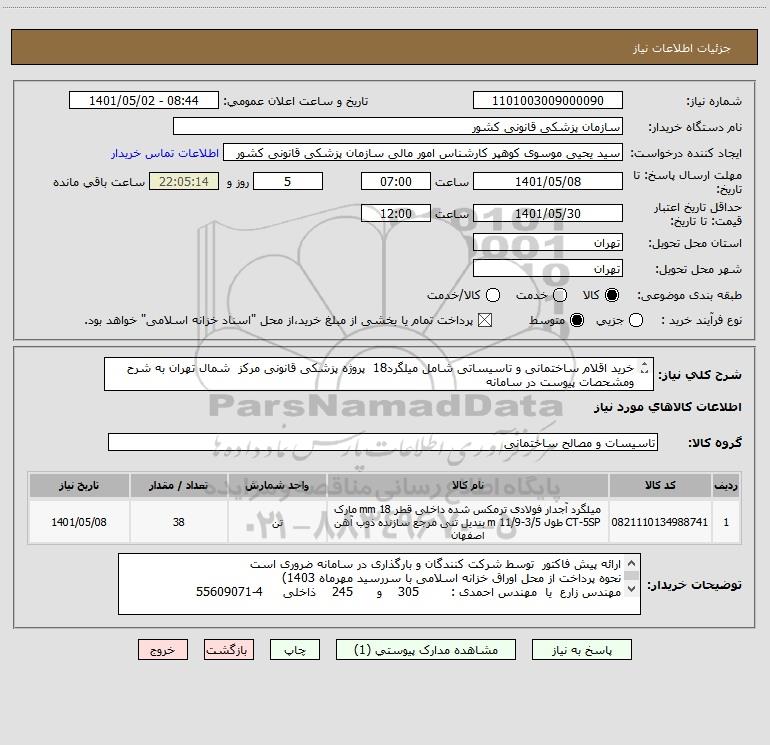This screenshot has width=770, height=745.
Task: Click the خروج exit button
Action: point(163,650)
